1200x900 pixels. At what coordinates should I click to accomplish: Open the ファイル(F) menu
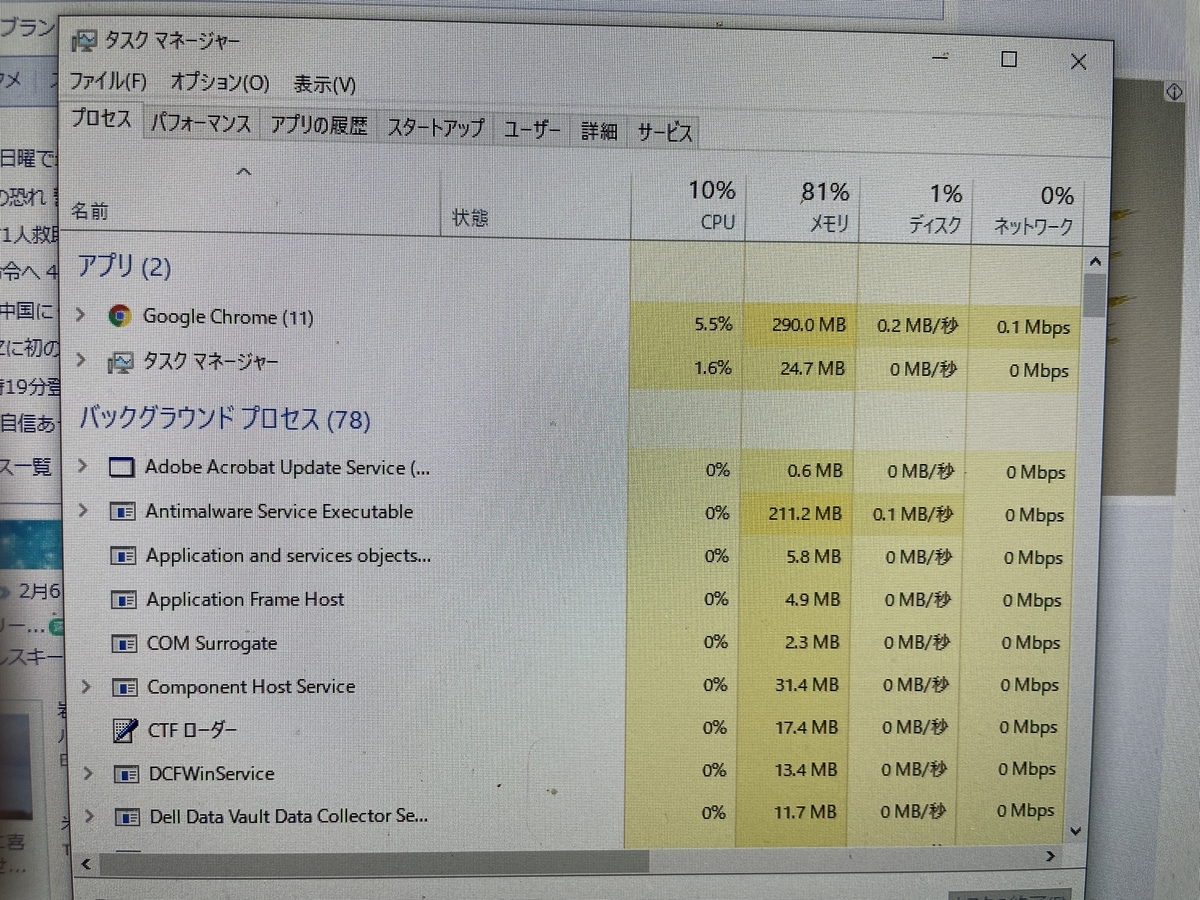pyautogui.click(x=108, y=81)
